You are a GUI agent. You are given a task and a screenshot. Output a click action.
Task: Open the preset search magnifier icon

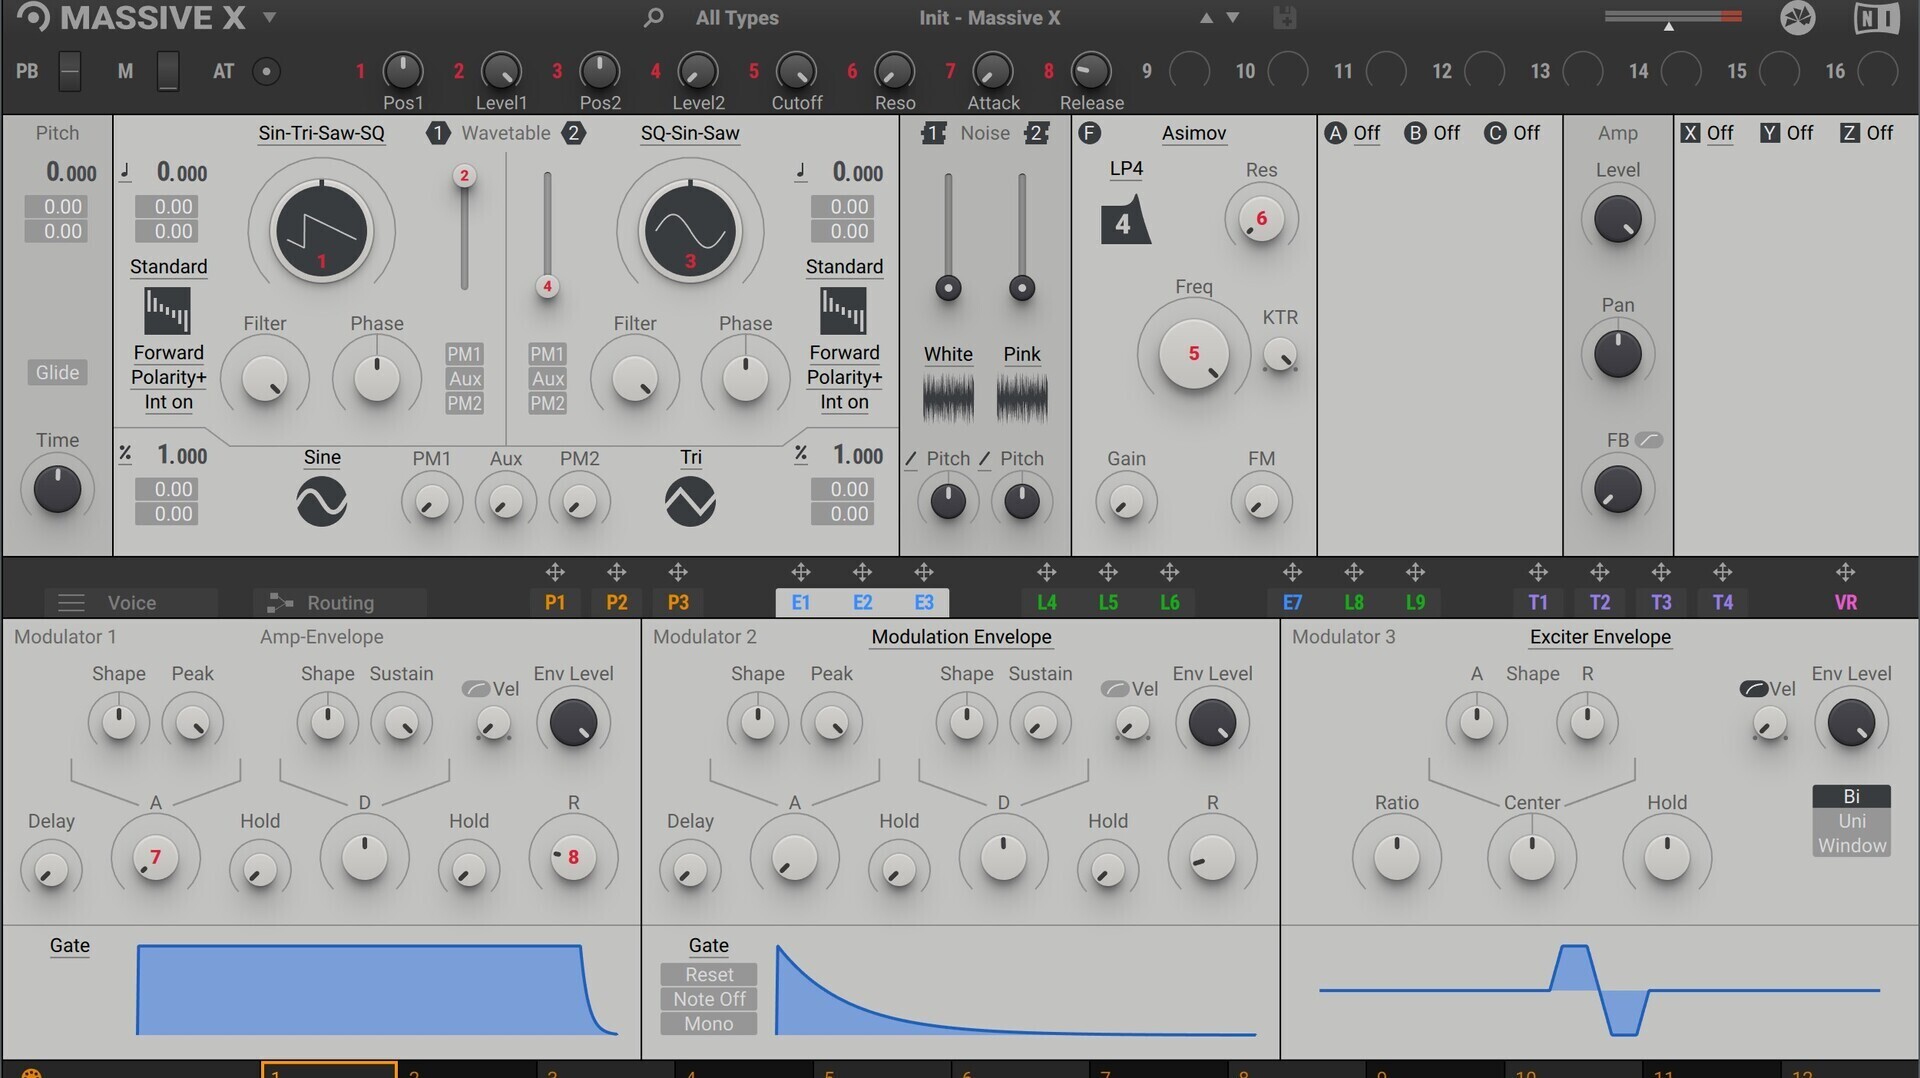tap(653, 17)
